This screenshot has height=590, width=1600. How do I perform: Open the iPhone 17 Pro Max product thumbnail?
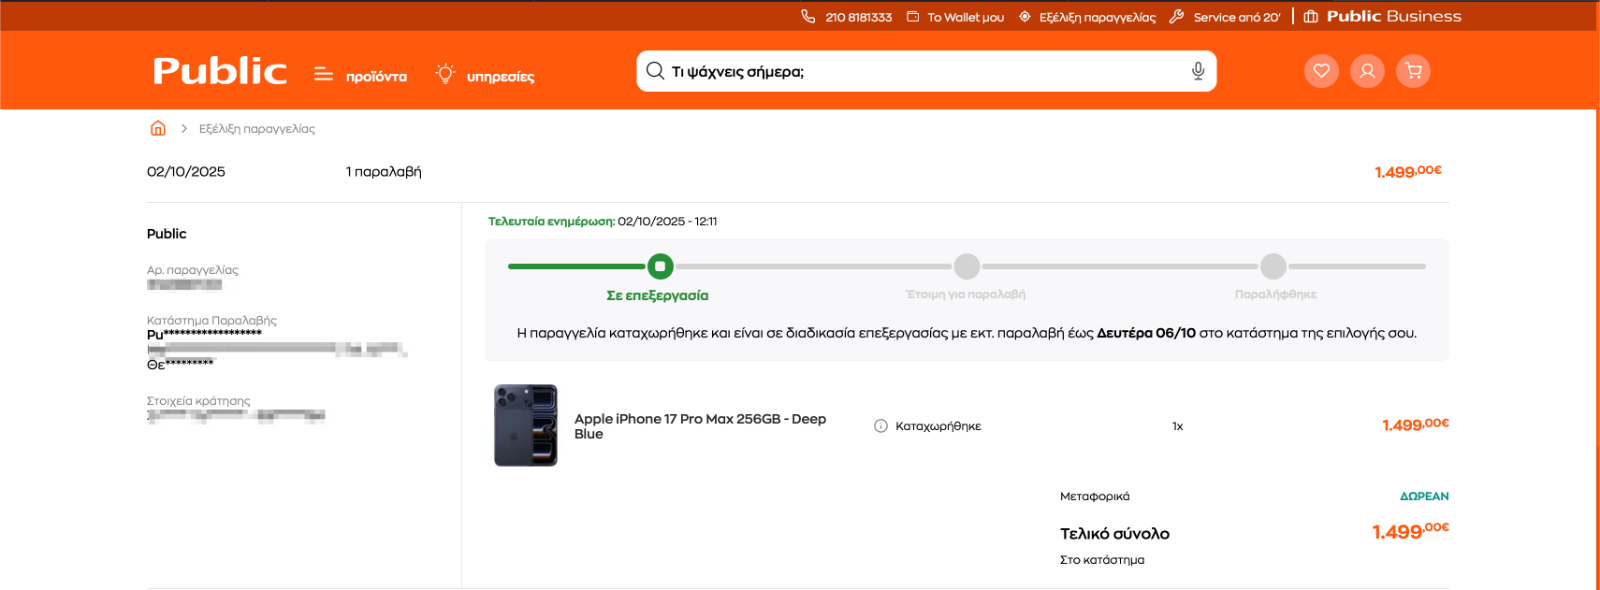526,425
